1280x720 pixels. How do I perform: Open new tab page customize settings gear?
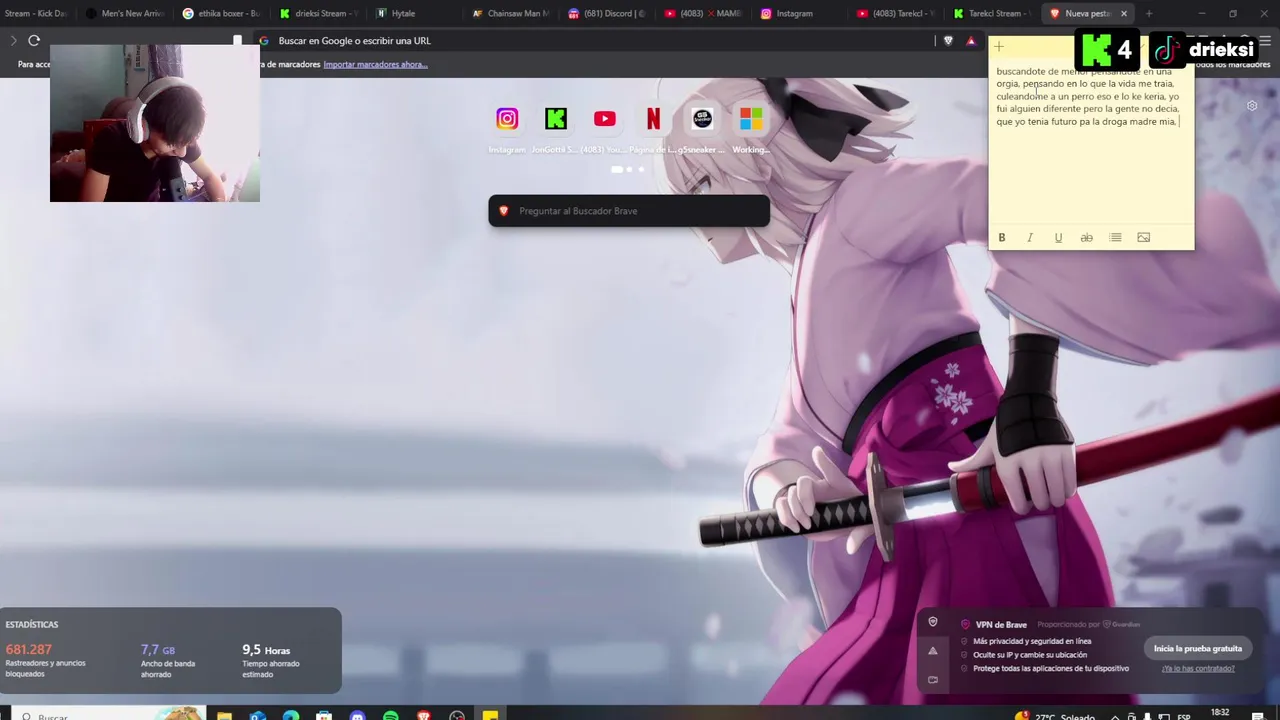click(1252, 106)
